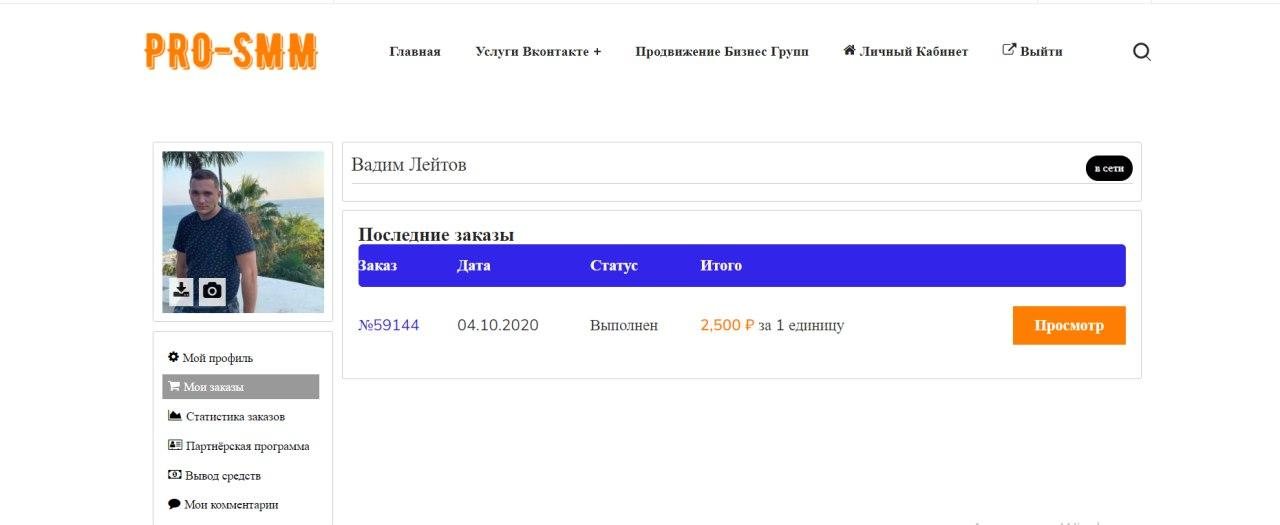Screen dimensions: 1280x525
Task: Click the Просмотр button
Action: (1069, 325)
